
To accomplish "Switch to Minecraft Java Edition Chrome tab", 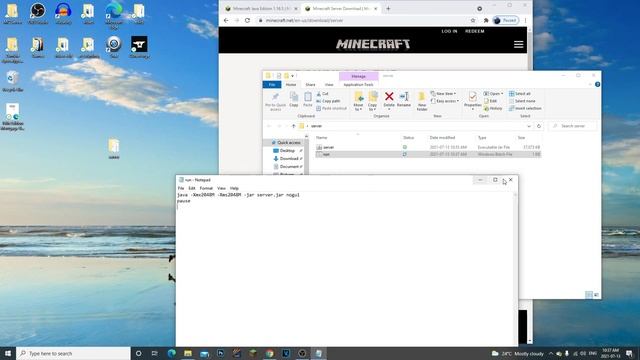I will pyautogui.click(x=261, y=9).
